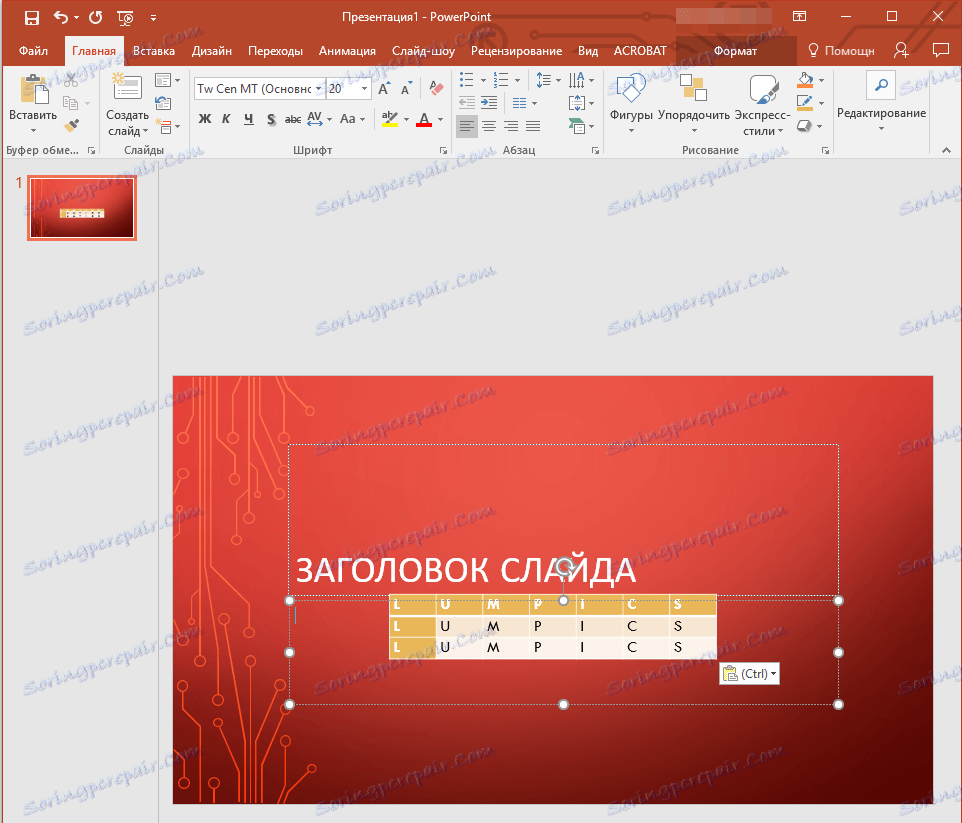Click the Помощн tell me box
The height and width of the screenshot is (823, 962).
point(841,51)
